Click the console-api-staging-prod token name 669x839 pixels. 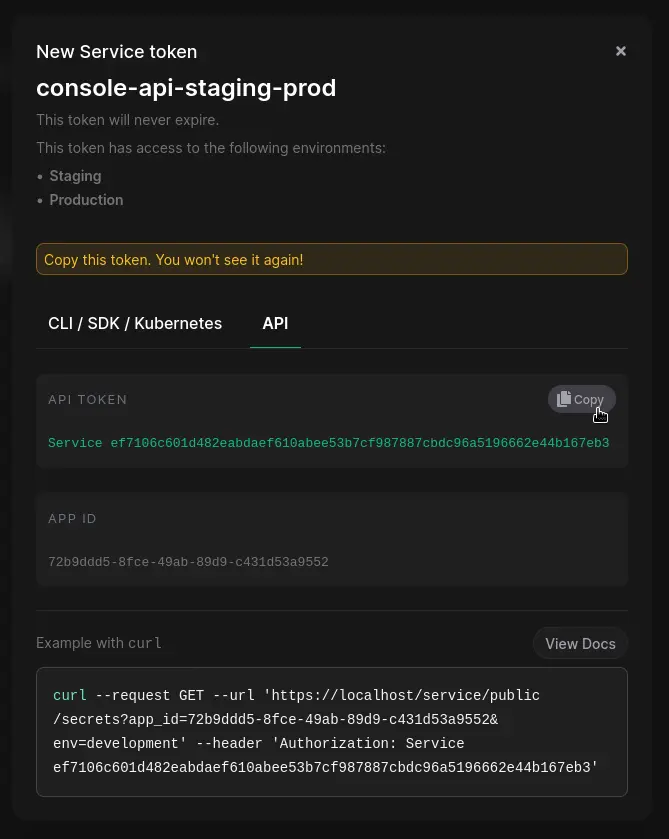pyautogui.click(x=186, y=88)
